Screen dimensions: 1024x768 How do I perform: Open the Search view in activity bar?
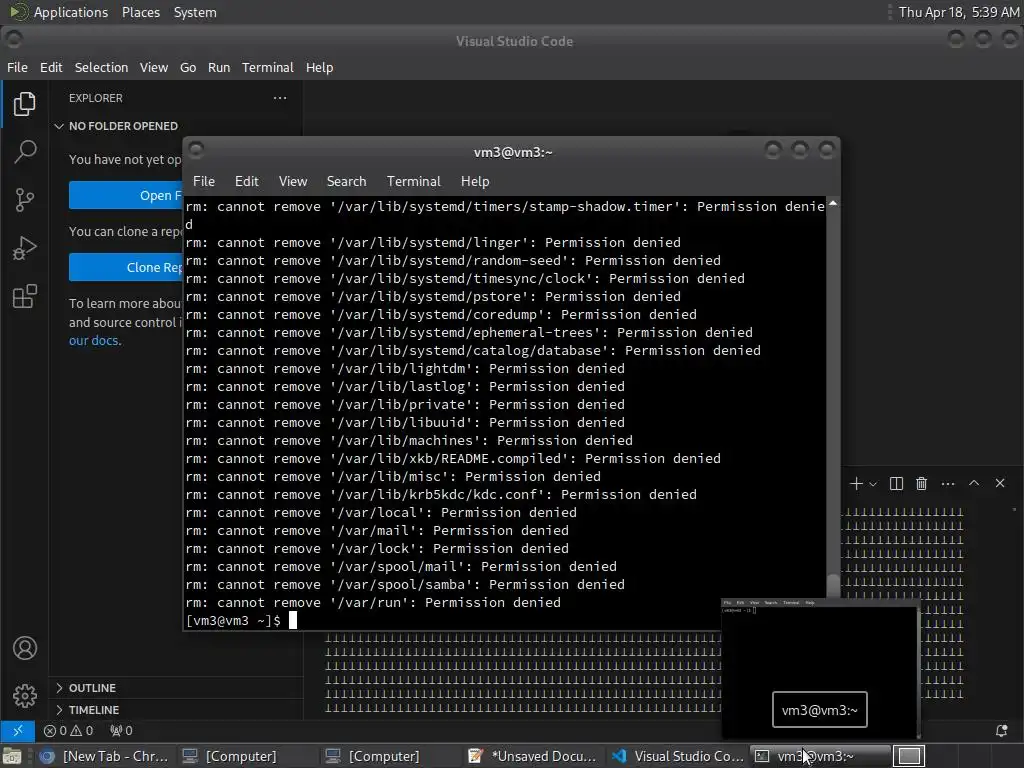tap(24, 152)
